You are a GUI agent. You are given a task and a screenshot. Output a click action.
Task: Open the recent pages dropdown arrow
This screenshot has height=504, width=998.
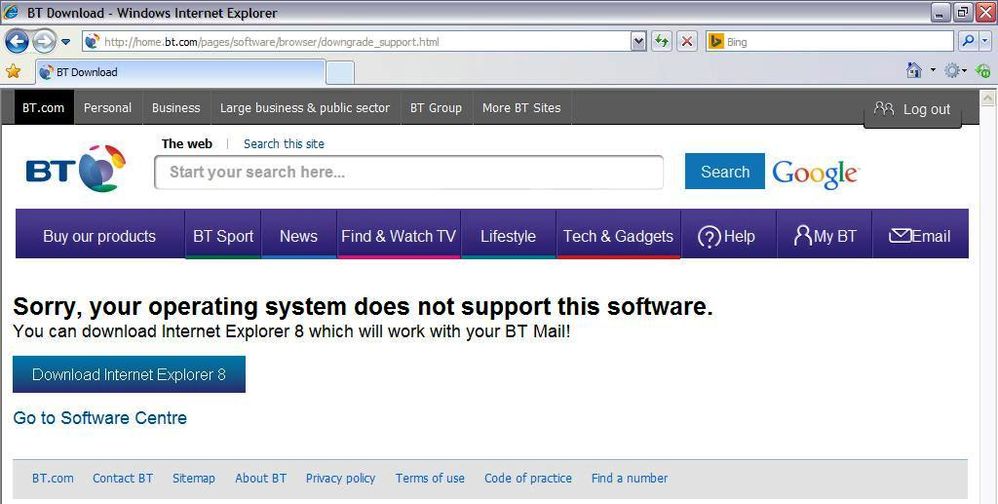pos(66,43)
